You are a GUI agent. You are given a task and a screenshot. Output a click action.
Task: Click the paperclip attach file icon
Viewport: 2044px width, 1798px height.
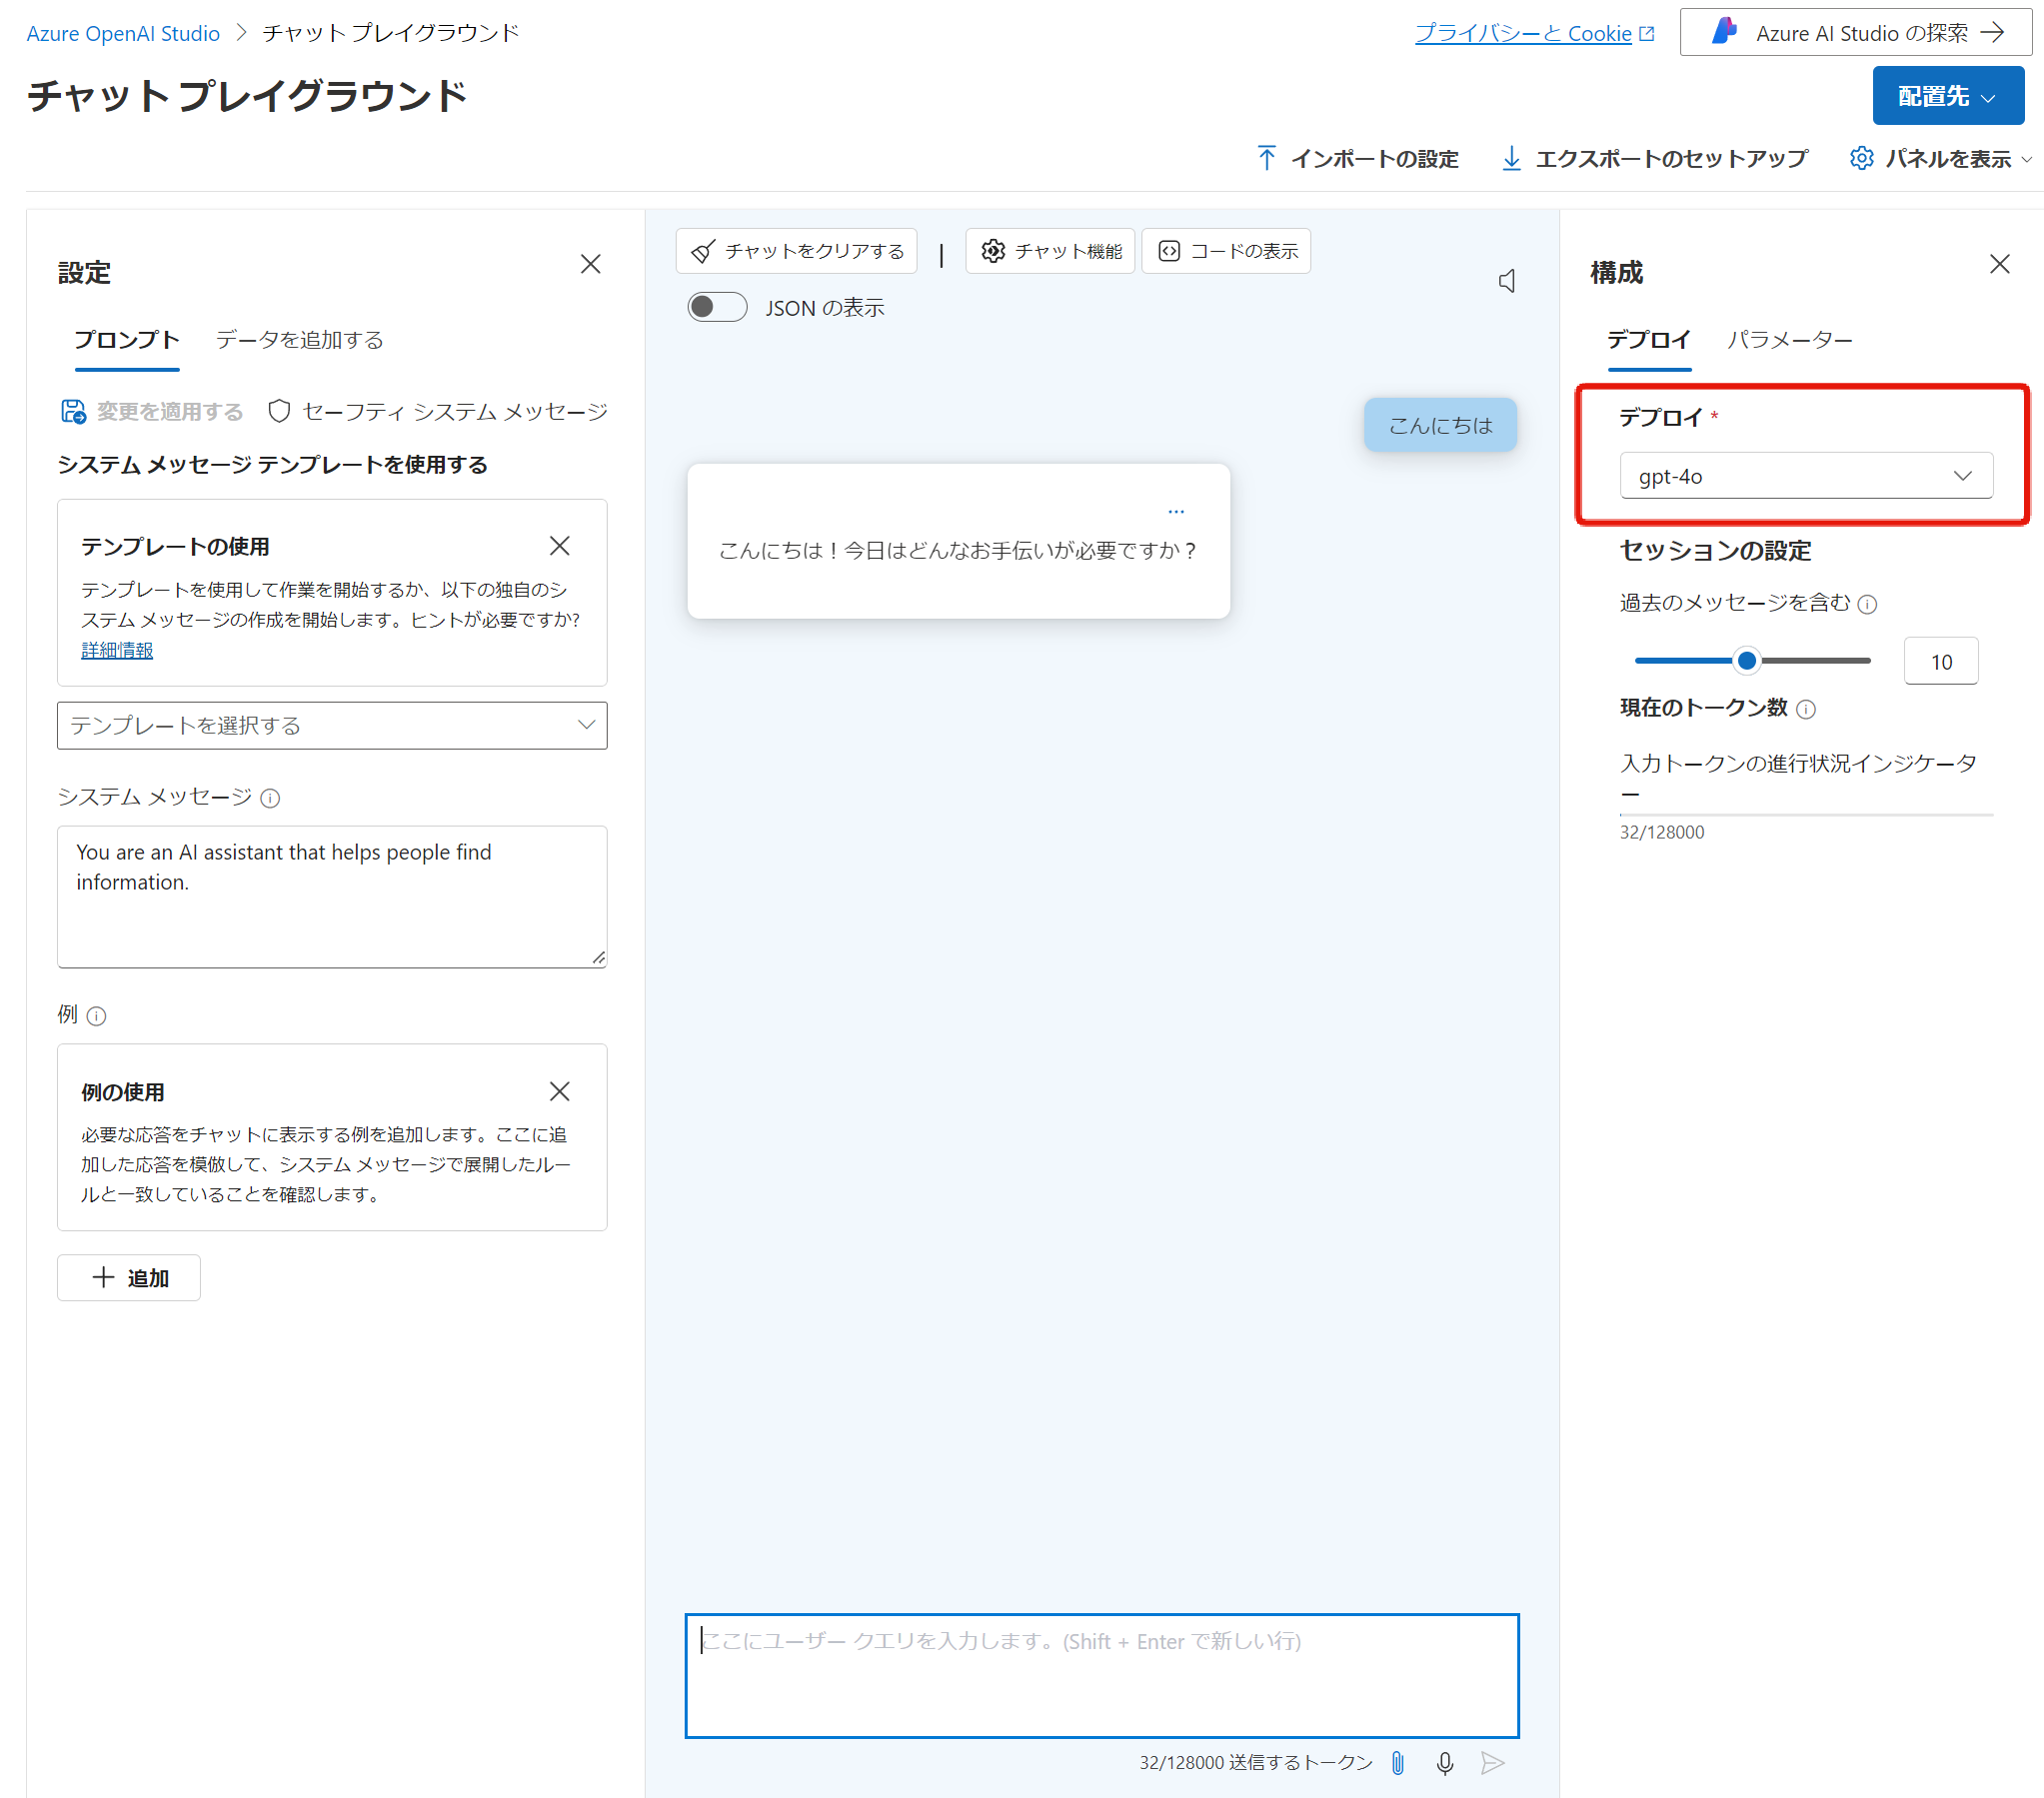click(1398, 1763)
